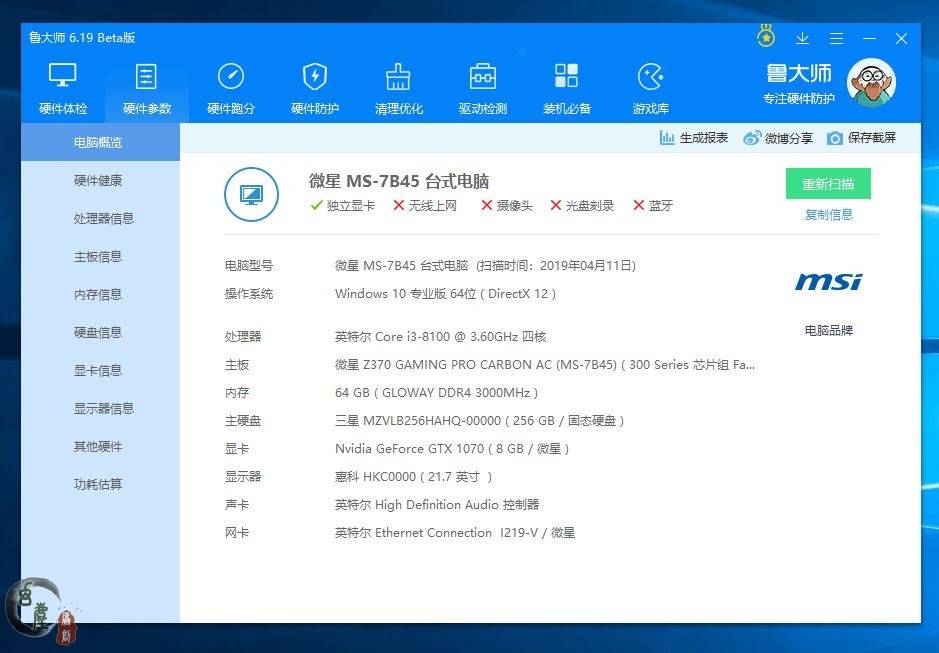Open 硬盘信息 disk info in sidebar
Screen dimensions: 939x653
click(98, 333)
